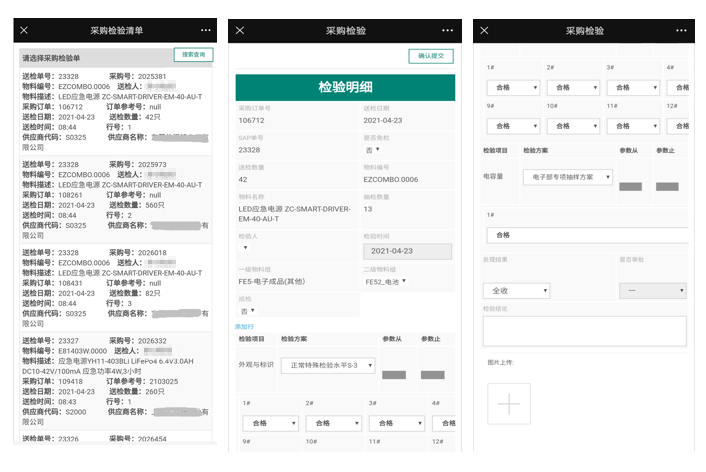Open more options in middle 采购检验 screen
This screenshot has width=706, height=472.
point(448,30)
